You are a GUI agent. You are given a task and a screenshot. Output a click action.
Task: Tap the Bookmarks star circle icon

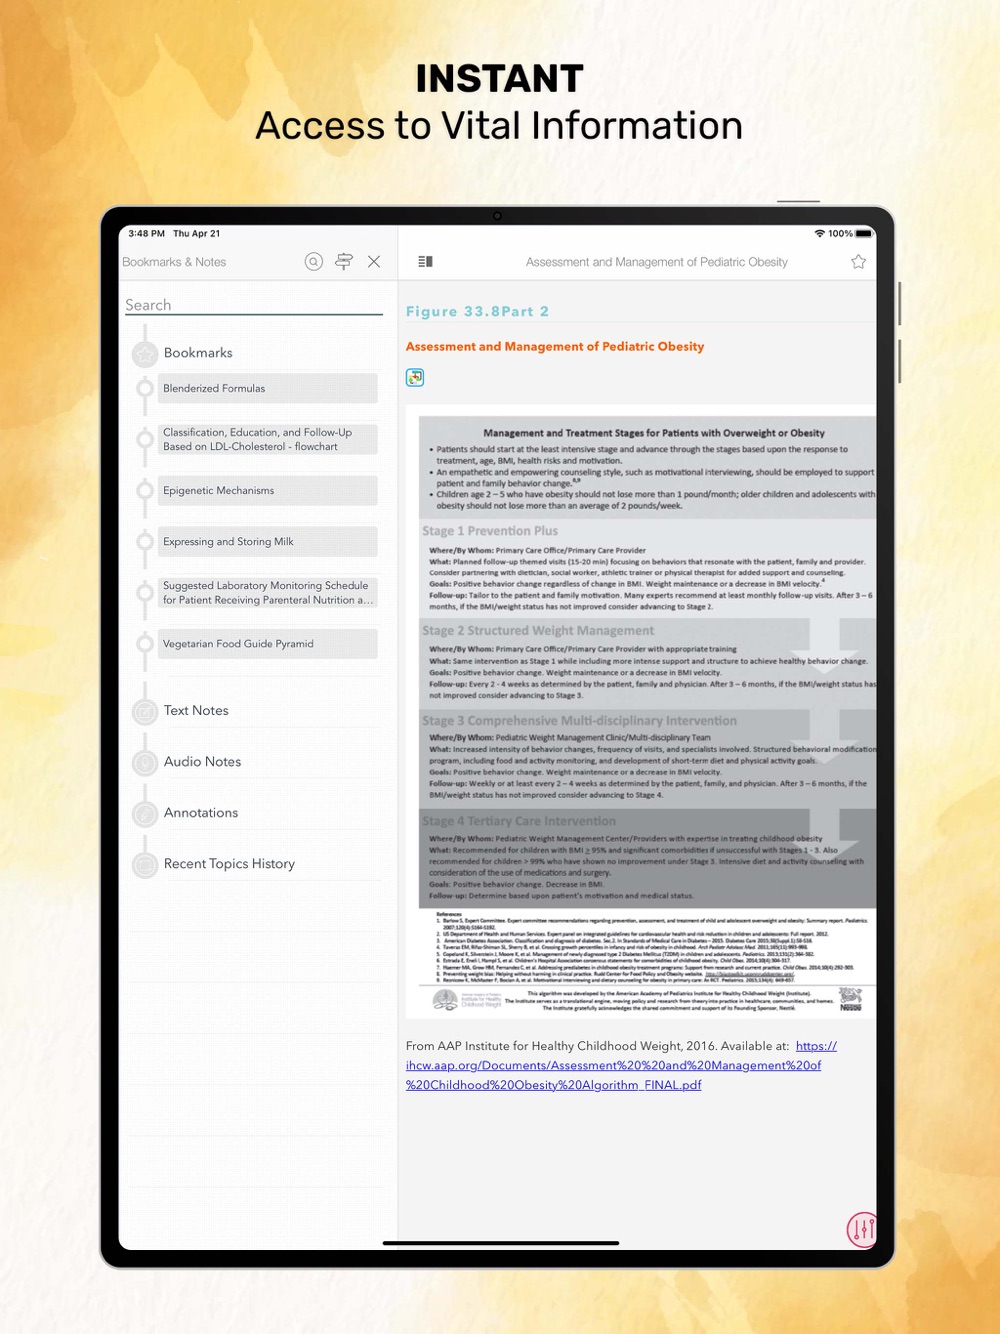pos(146,354)
